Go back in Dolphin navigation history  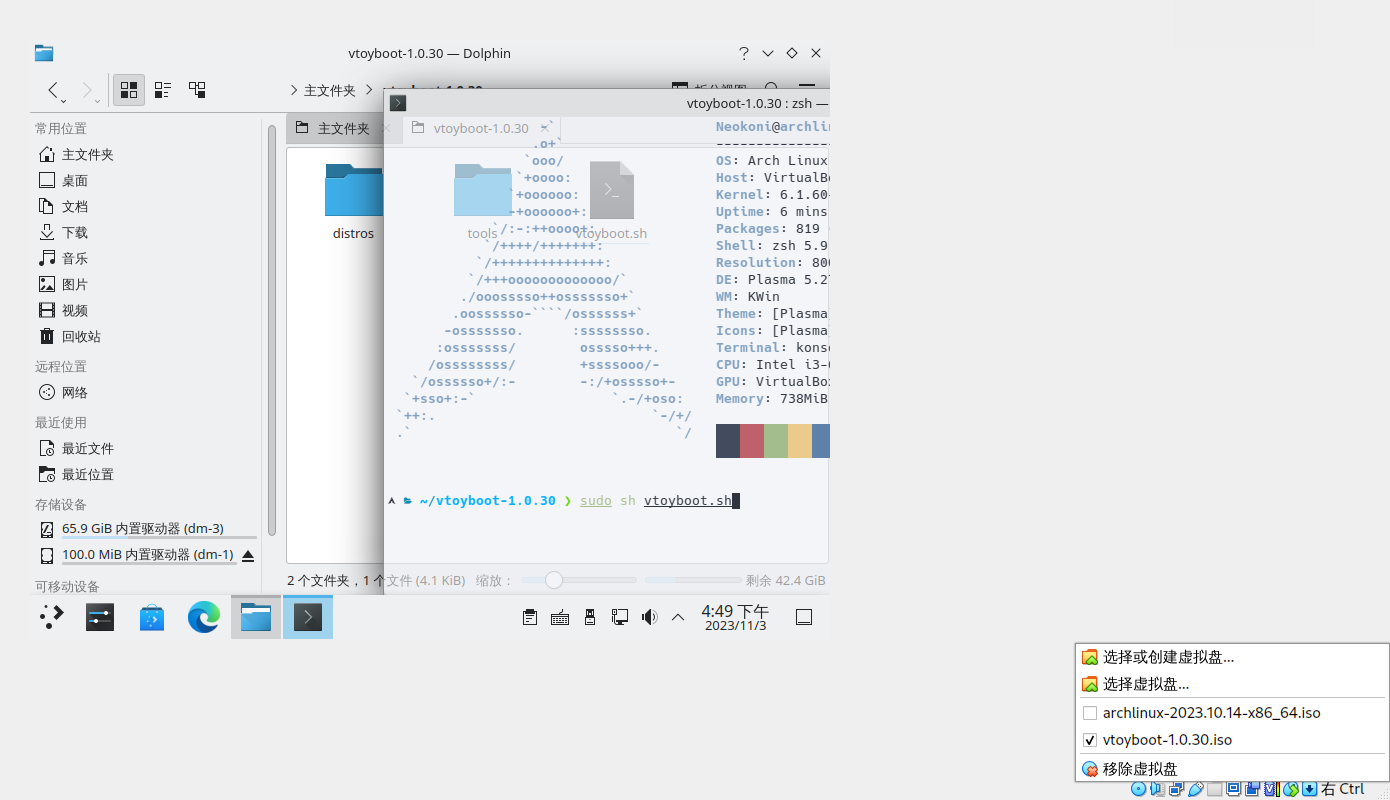pos(54,90)
